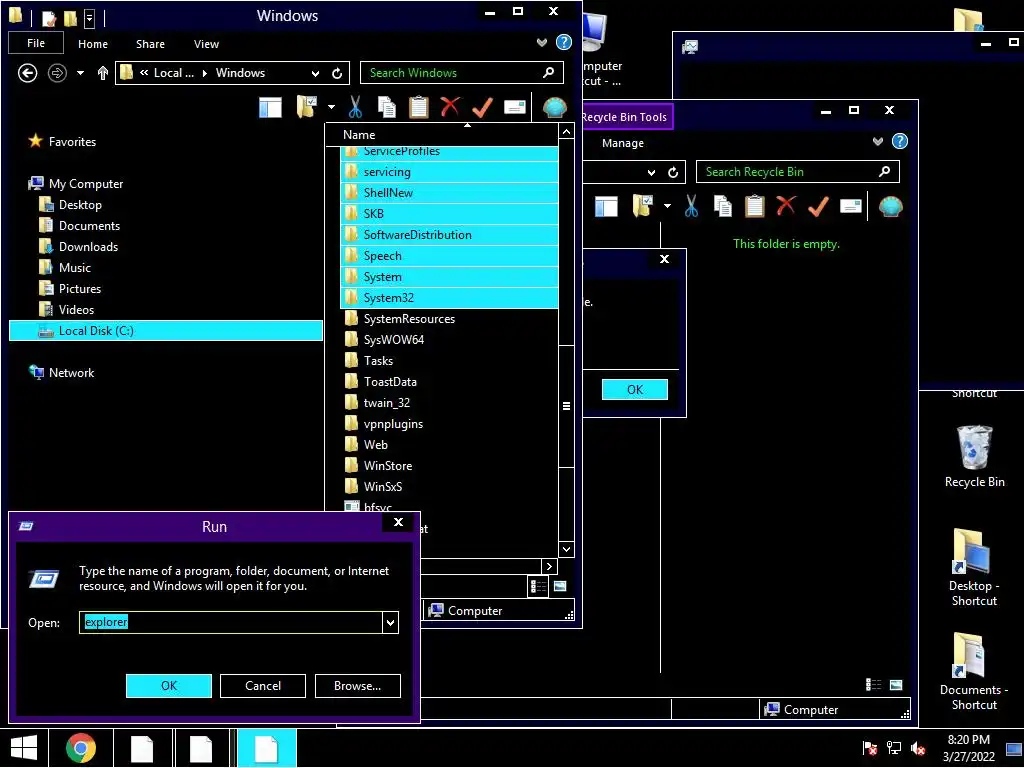Click Browse... in the Run dialog
The height and width of the screenshot is (768, 1024).
357,686
